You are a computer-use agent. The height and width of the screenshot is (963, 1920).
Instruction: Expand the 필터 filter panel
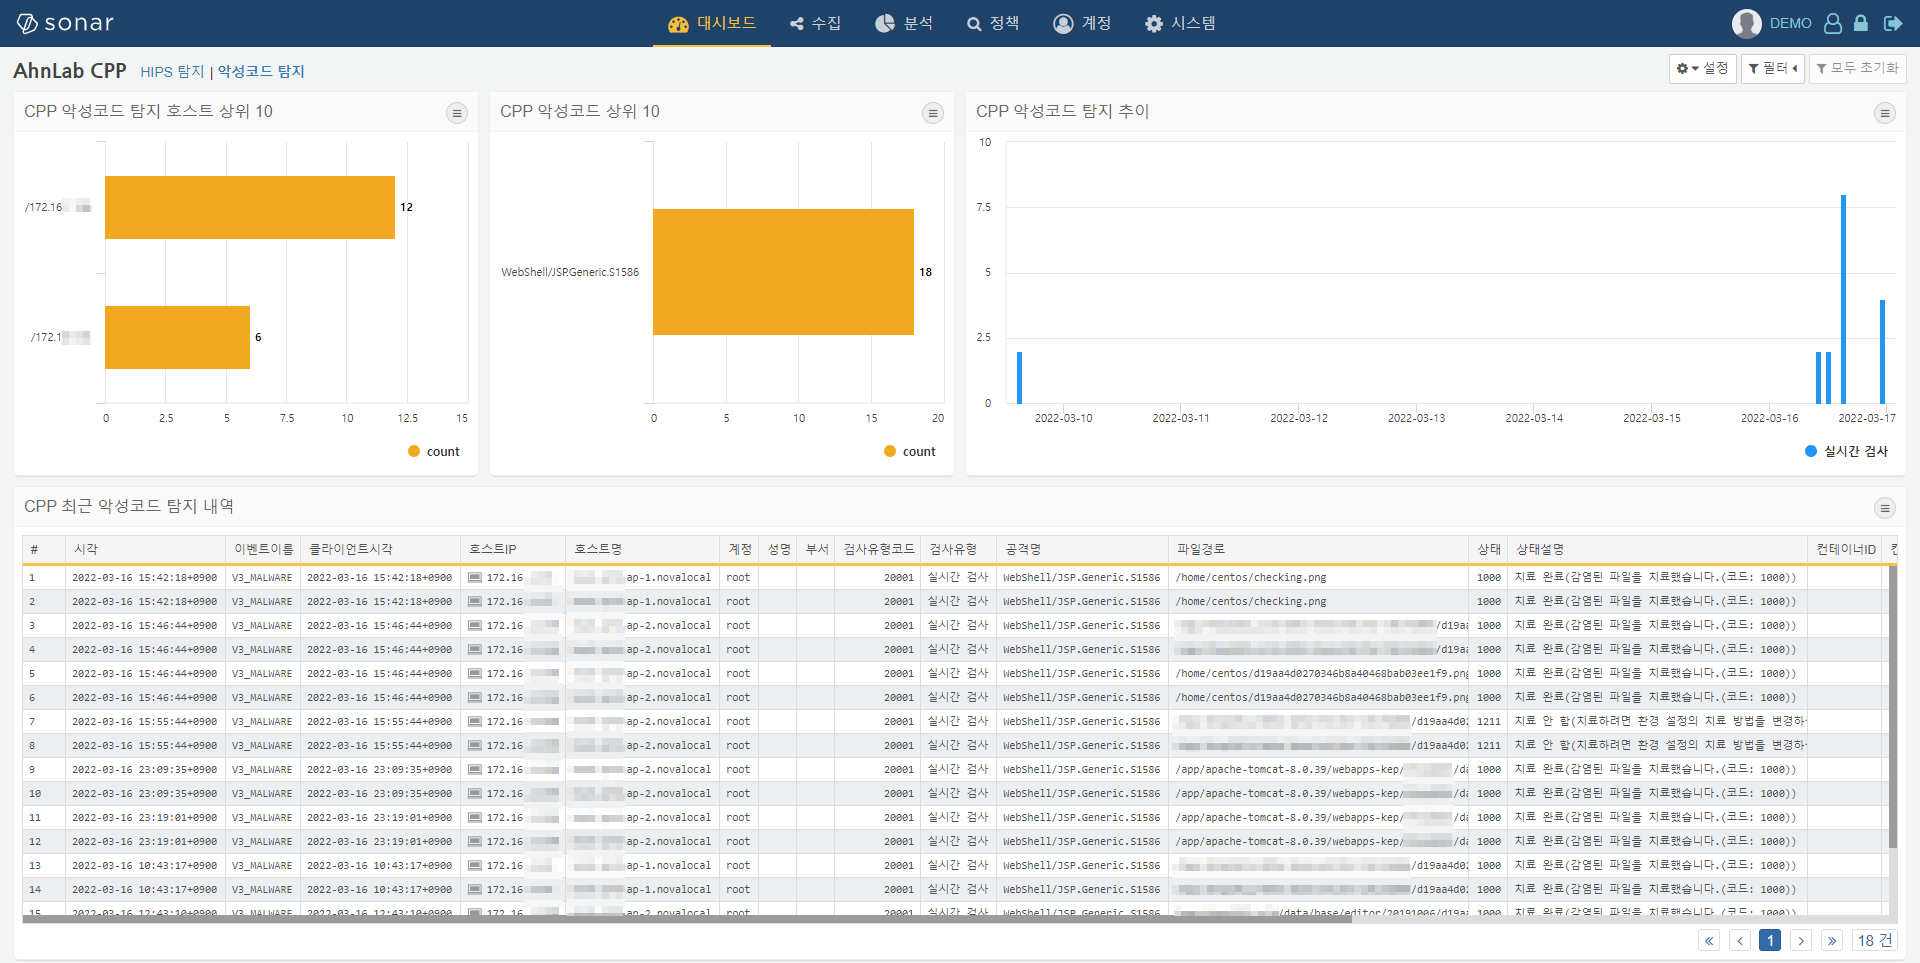tap(1773, 68)
